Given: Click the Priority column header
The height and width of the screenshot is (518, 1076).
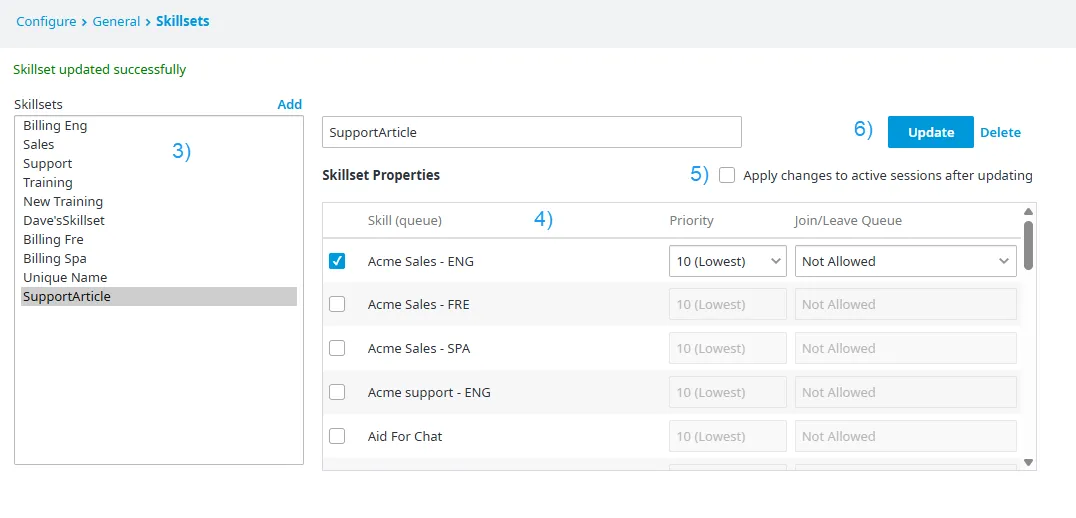Looking at the screenshot, I should 692,221.
